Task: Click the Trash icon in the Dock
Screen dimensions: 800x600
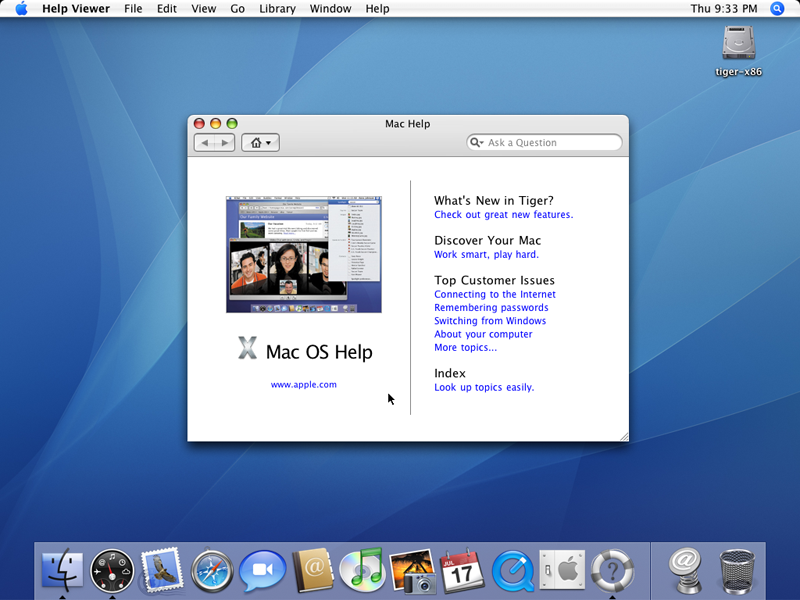Action: (738, 571)
